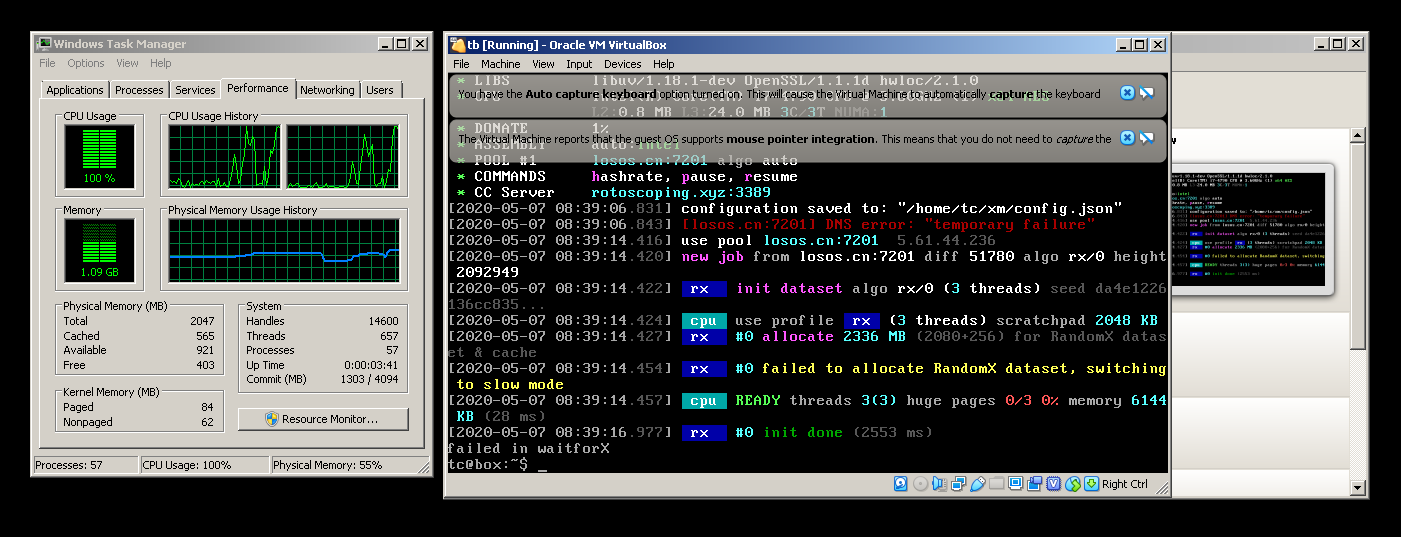Click the Resource Monitor button
This screenshot has height=537, width=1401.
[323, 419]
